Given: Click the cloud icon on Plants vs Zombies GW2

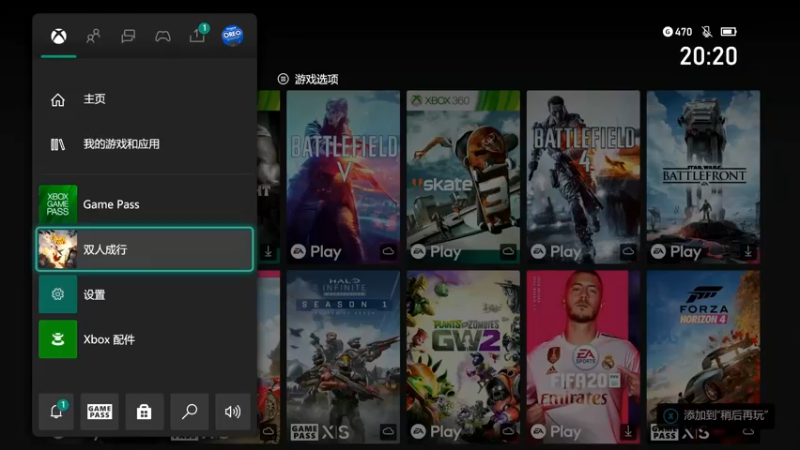Looking at the screenshot, I should point(508,431).
